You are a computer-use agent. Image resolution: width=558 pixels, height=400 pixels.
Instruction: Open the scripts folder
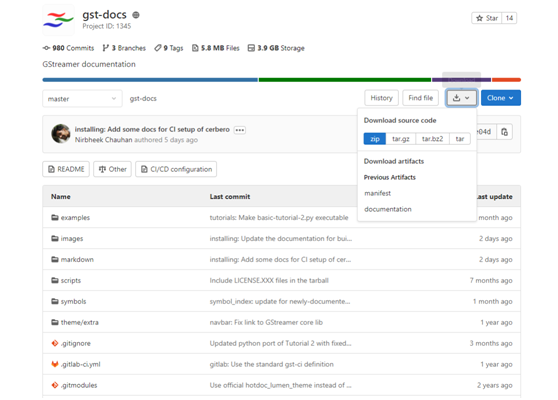(x=71, y=280)
